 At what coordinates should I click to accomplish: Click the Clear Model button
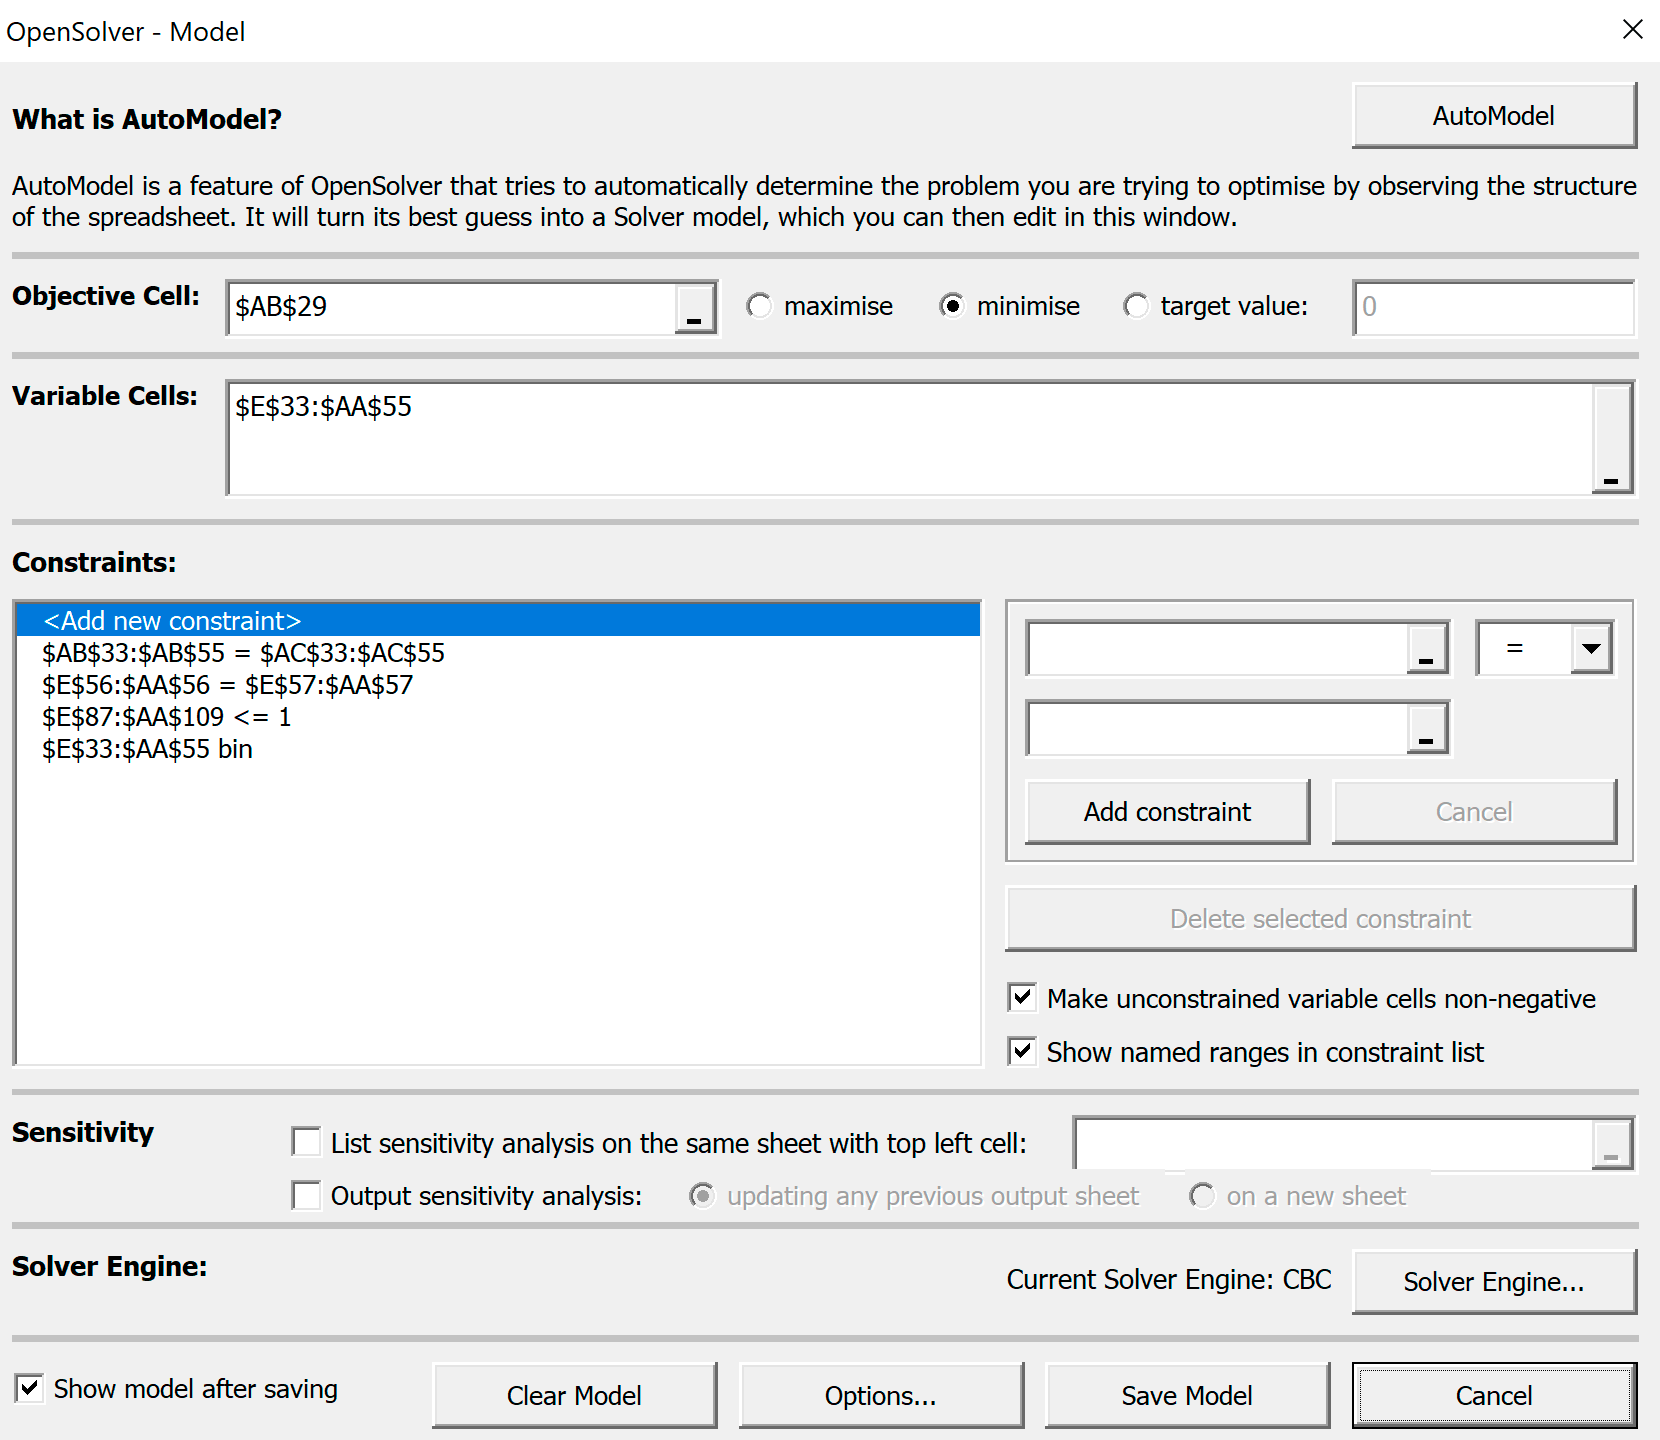click(574, 1395)
